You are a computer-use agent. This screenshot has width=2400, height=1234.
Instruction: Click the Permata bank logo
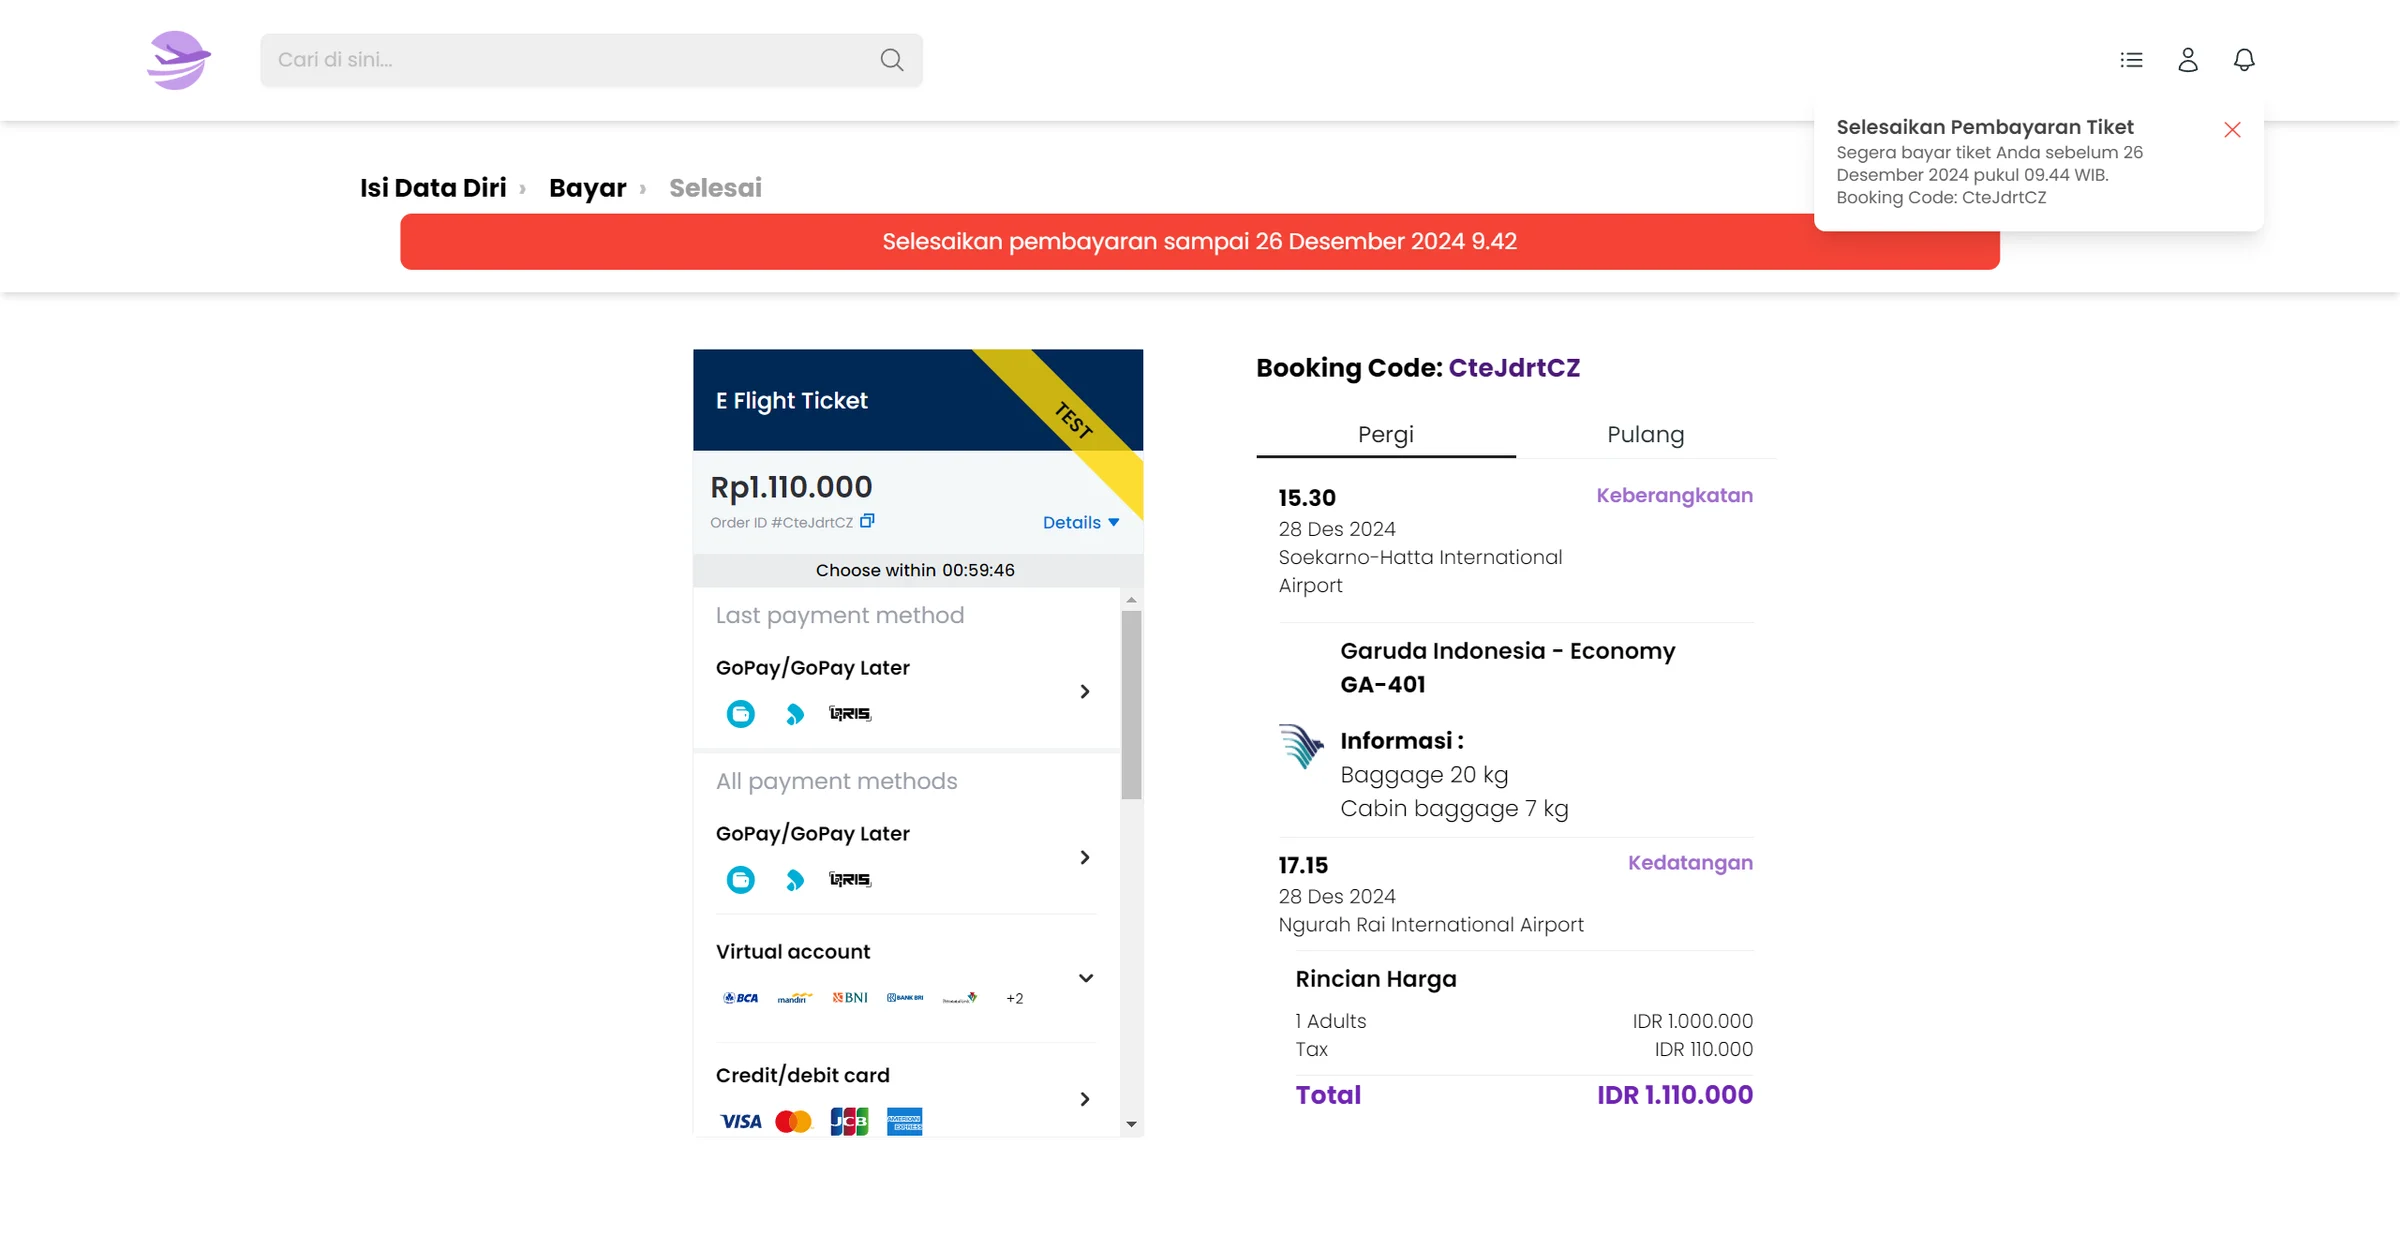960,998
